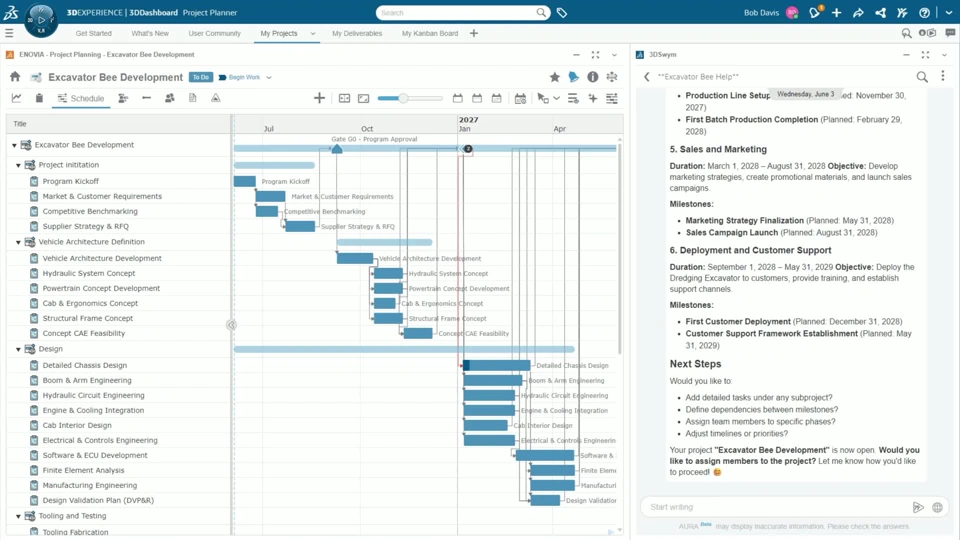Screen dimensions: 960x540
Task: Adjust the Gantt zoom slider handle
Action: [x=403, y=98]
